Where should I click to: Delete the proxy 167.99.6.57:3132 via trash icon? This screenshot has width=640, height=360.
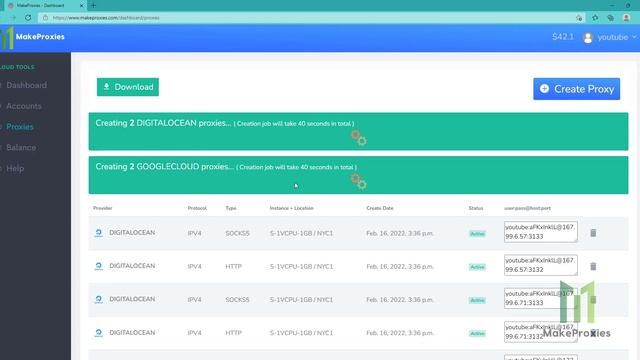click(593, 267)
